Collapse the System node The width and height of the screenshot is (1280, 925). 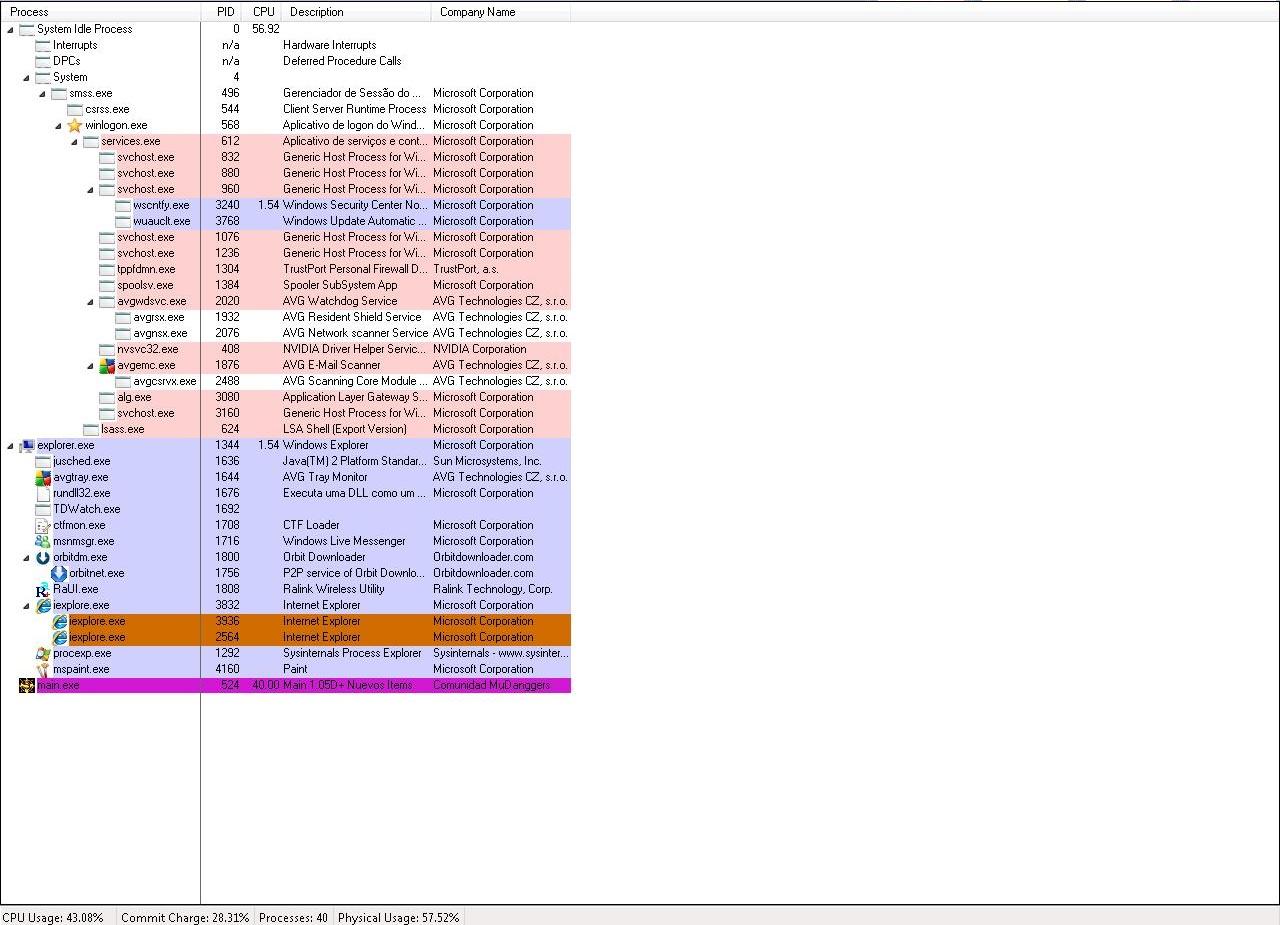[x=27, y=77]
